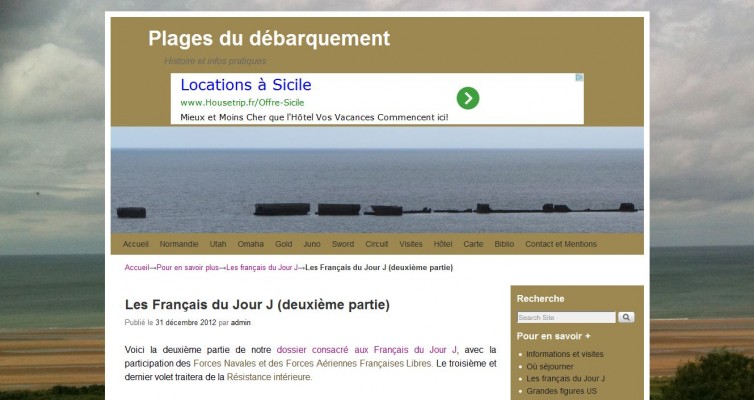Click the 31 décembre 2012 date link
The image size is (754, 400).
186,323
